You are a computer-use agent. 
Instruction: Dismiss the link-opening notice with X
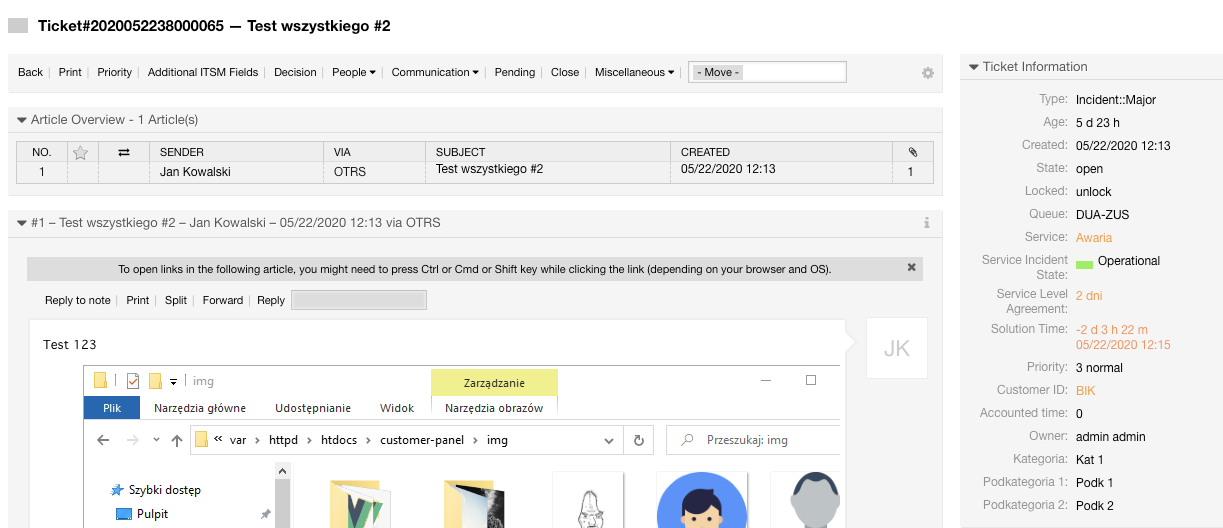911,268
